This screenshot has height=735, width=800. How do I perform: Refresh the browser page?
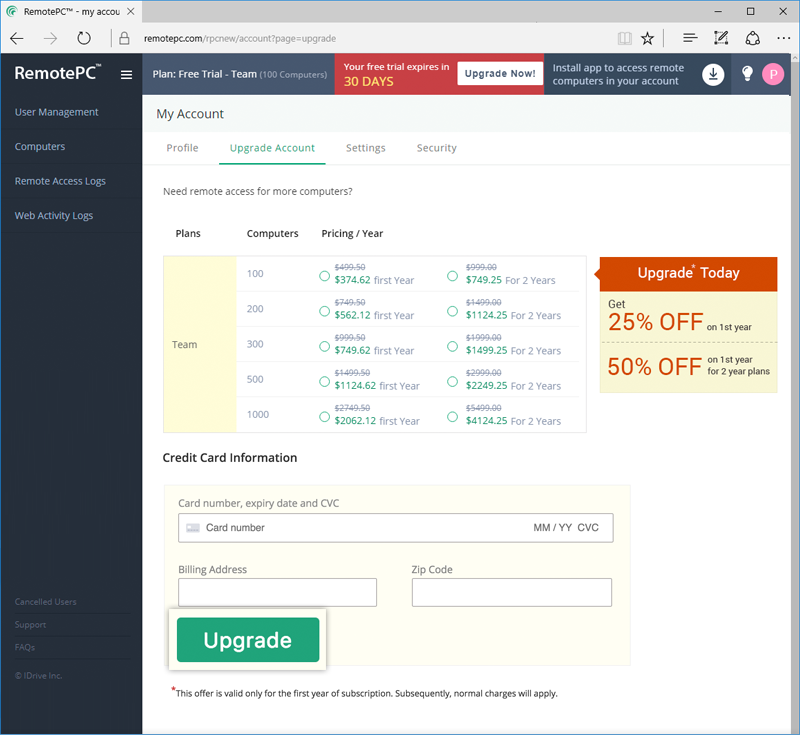[84, 38]
